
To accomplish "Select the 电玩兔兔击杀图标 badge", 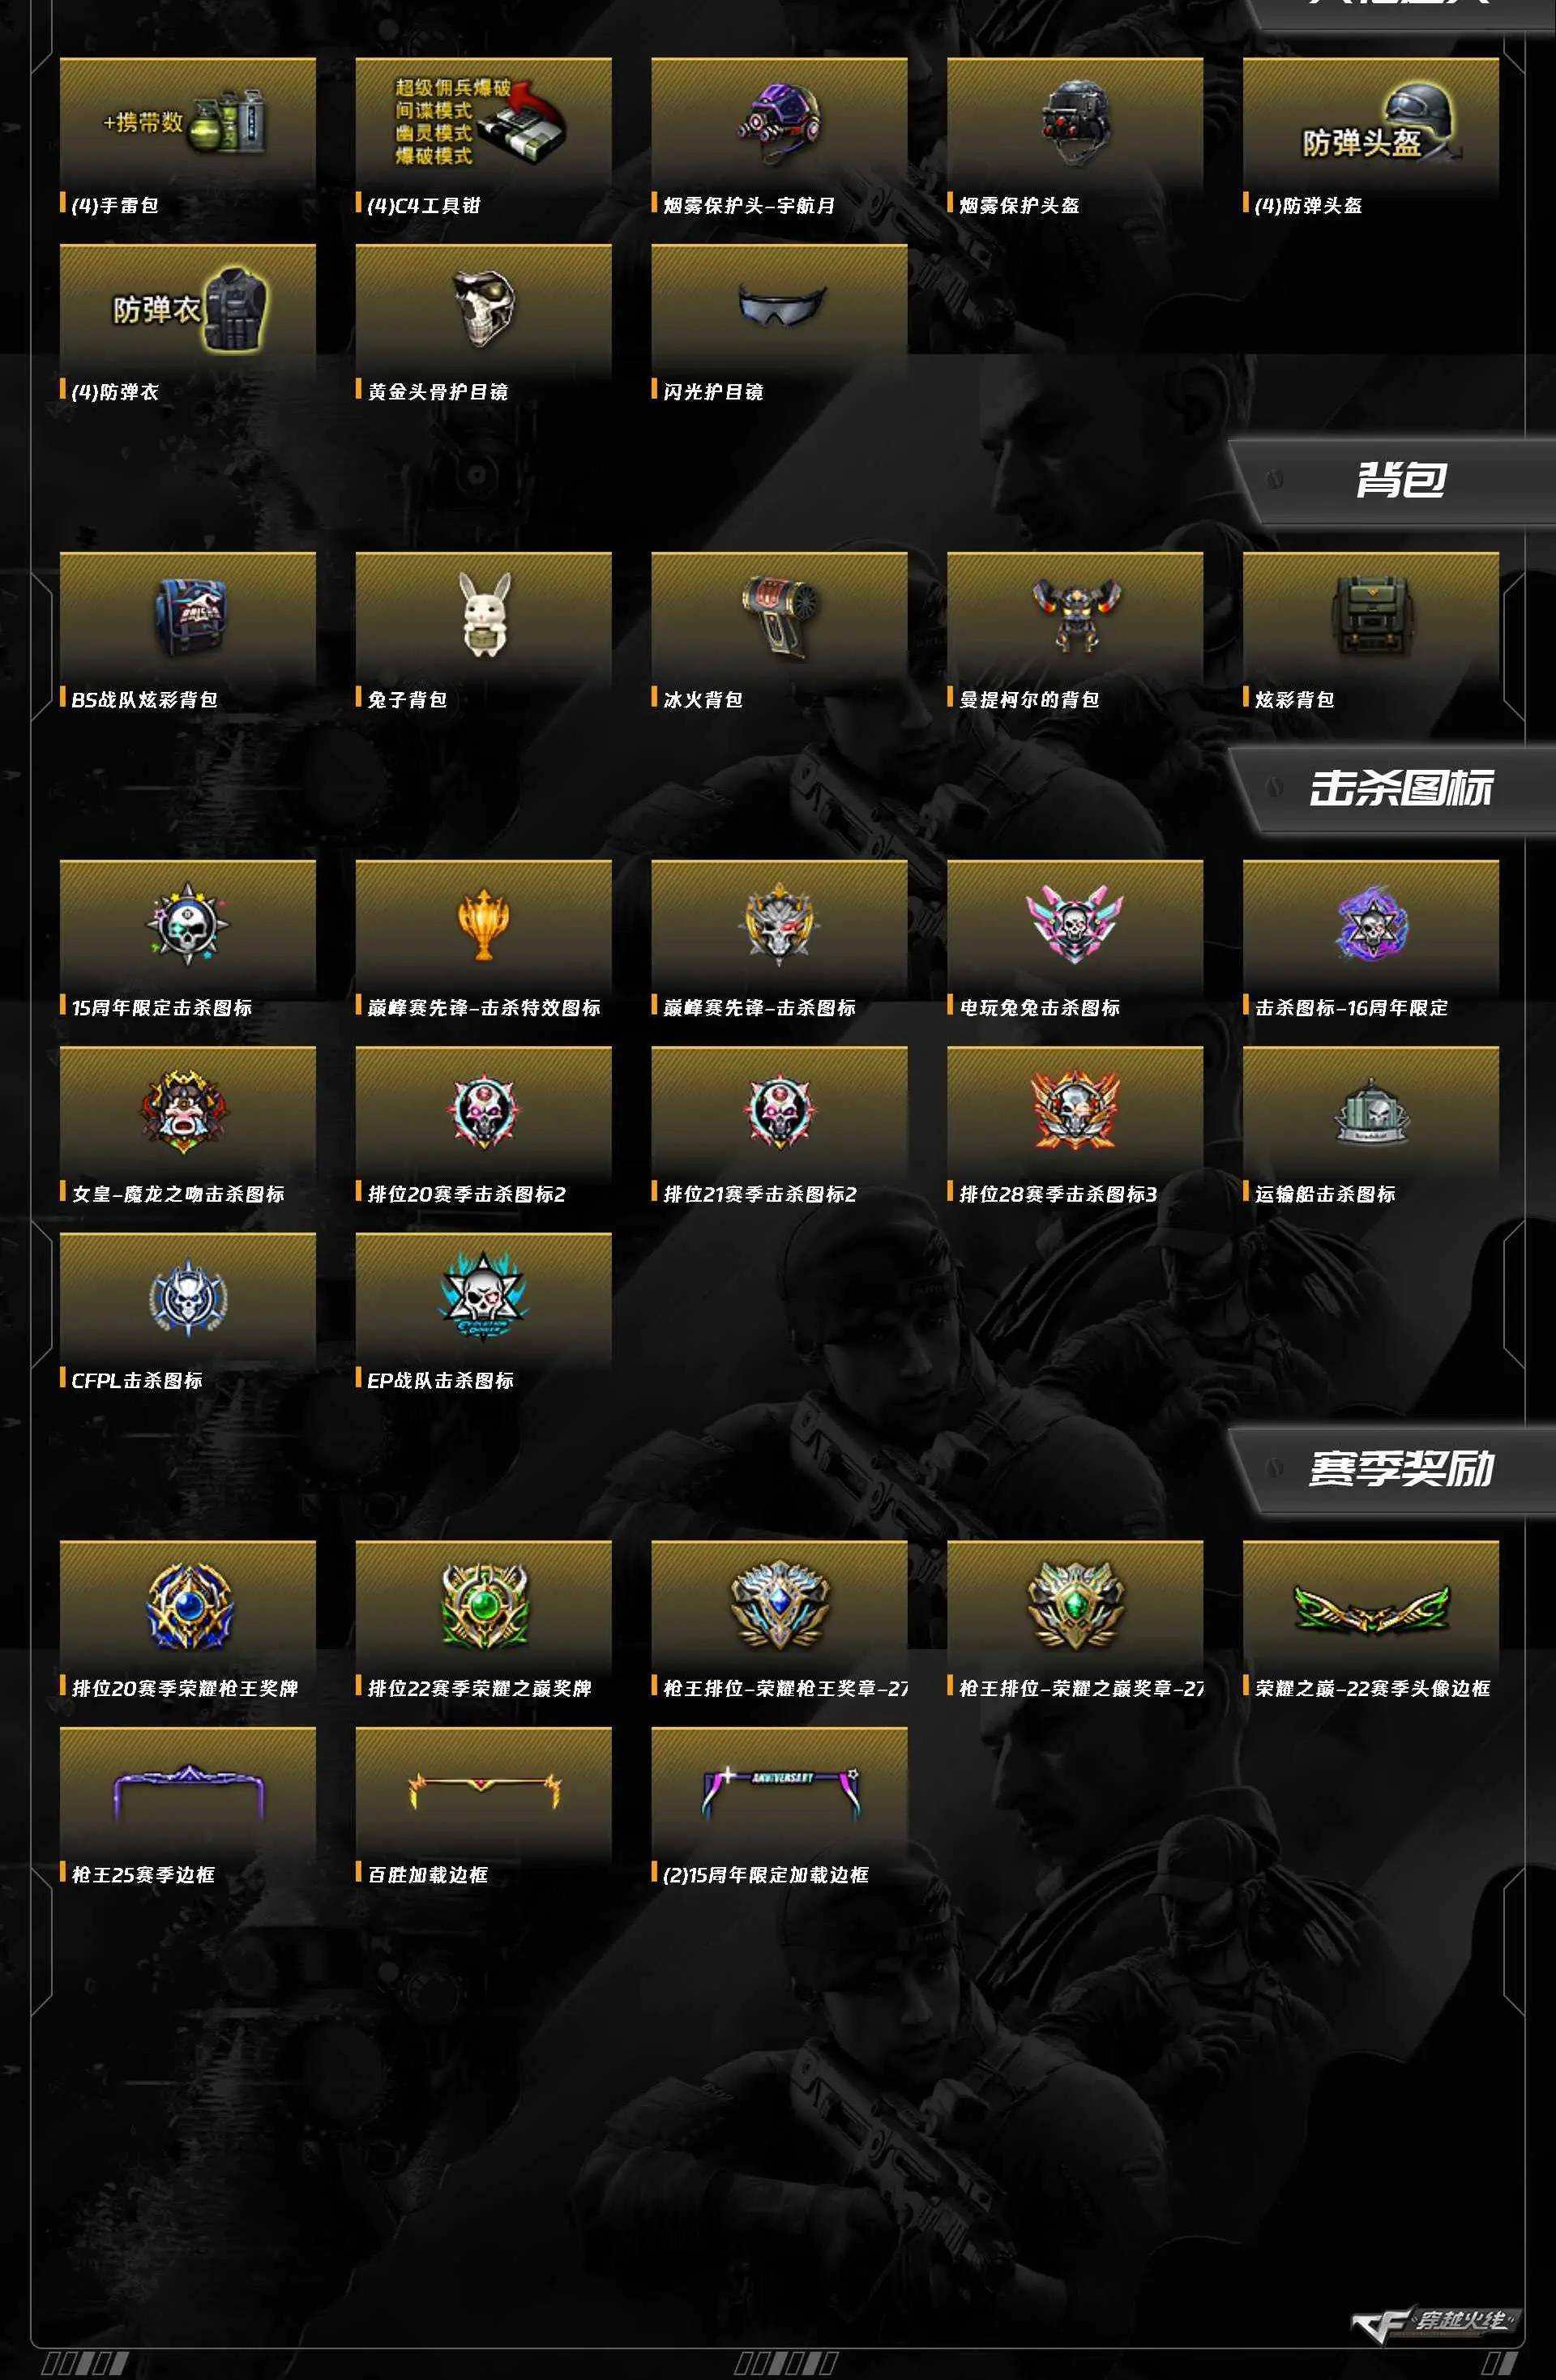I will (1075, 925).
